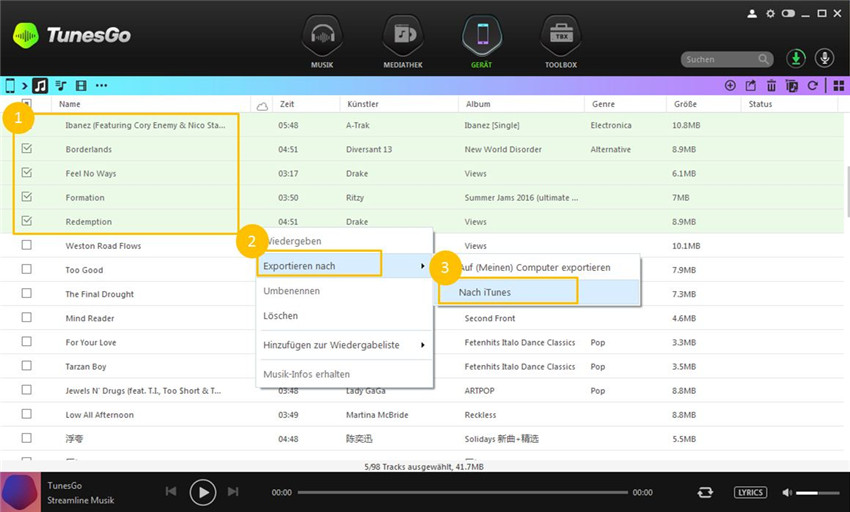Skip to the next track

[233, 491]
